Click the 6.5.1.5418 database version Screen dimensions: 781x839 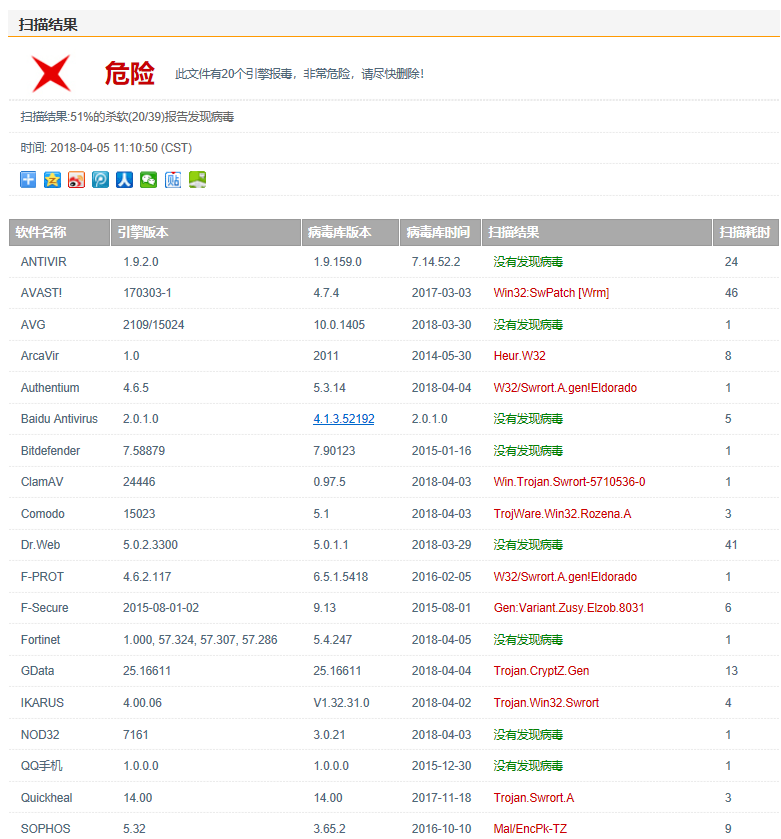341,577
